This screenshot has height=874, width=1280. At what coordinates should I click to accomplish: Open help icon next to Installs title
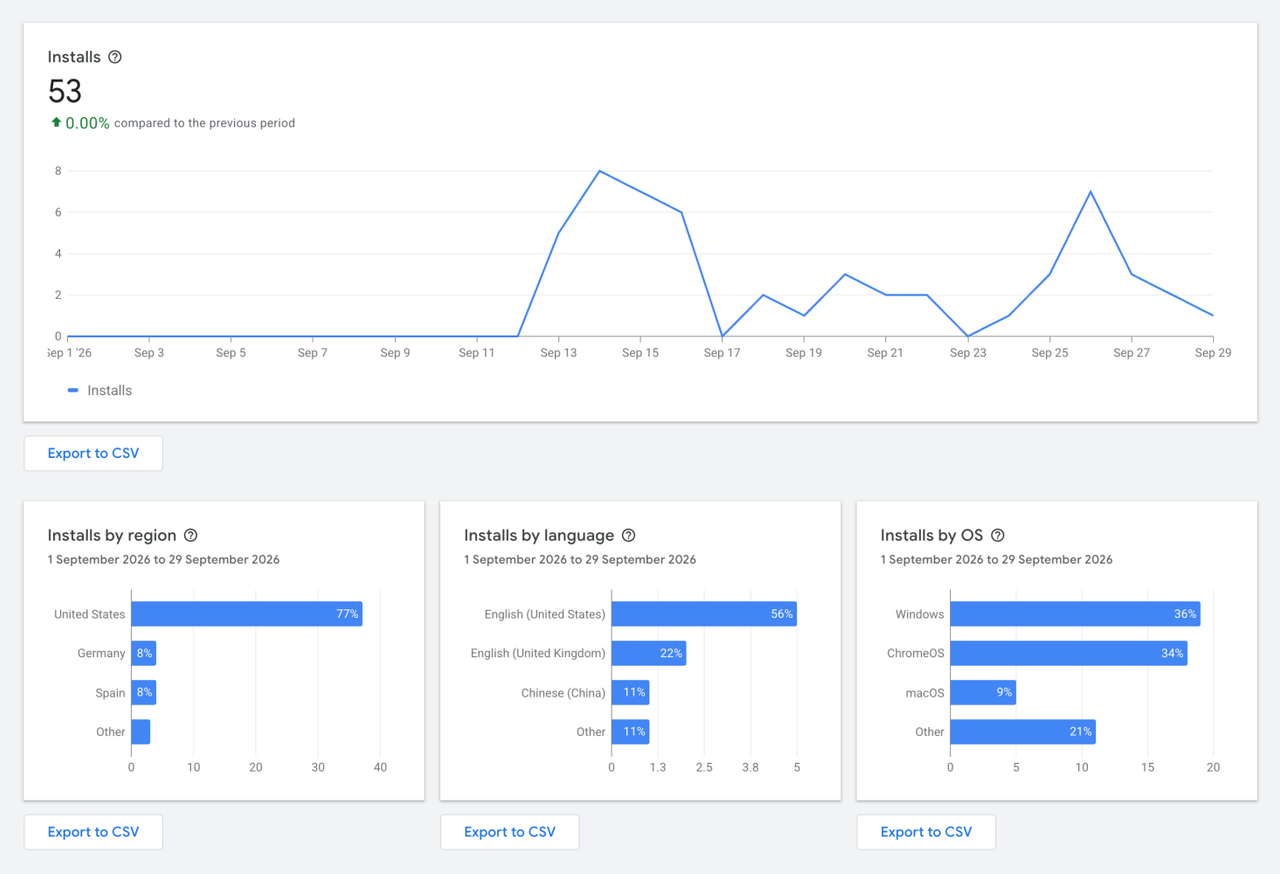(115, 57)
